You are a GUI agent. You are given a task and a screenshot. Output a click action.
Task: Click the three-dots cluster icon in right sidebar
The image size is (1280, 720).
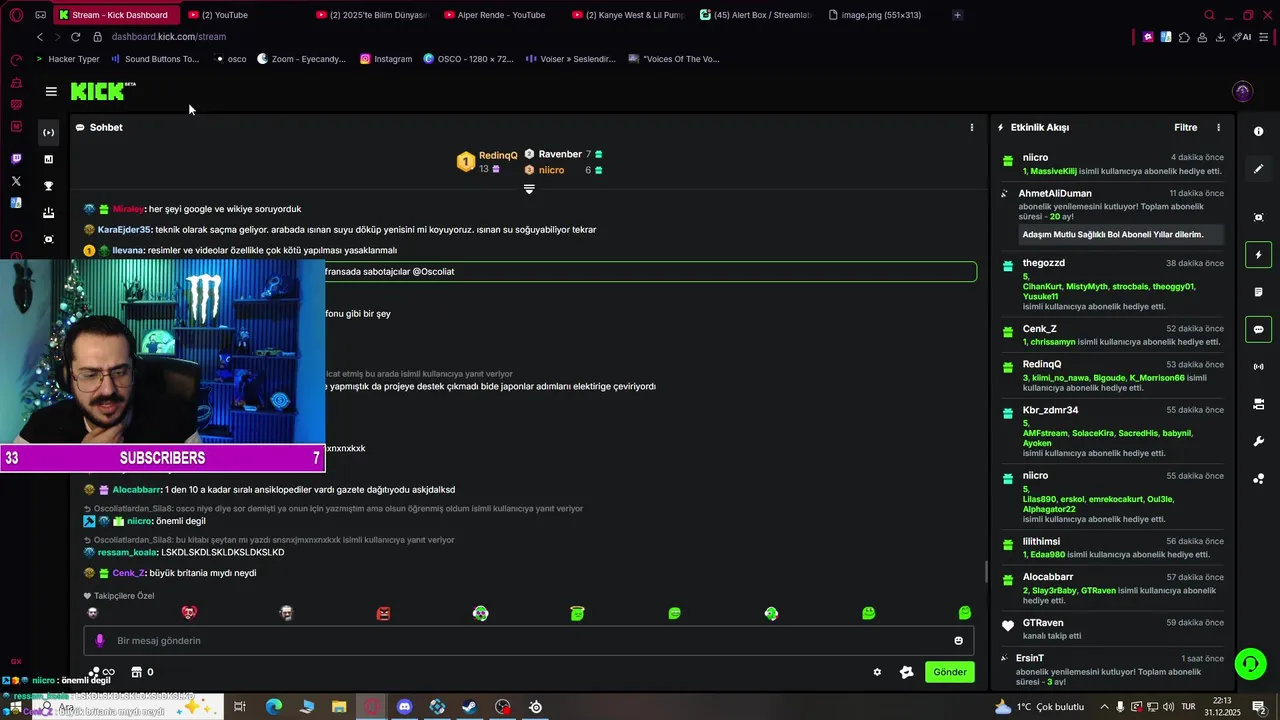(1258, 479)
